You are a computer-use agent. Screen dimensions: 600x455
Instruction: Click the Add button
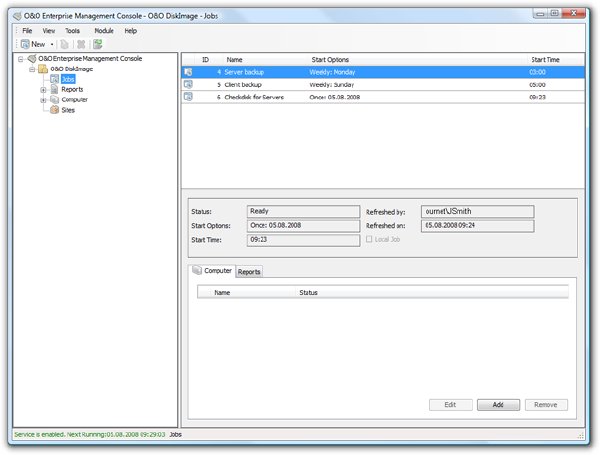[x=498, y=405]
